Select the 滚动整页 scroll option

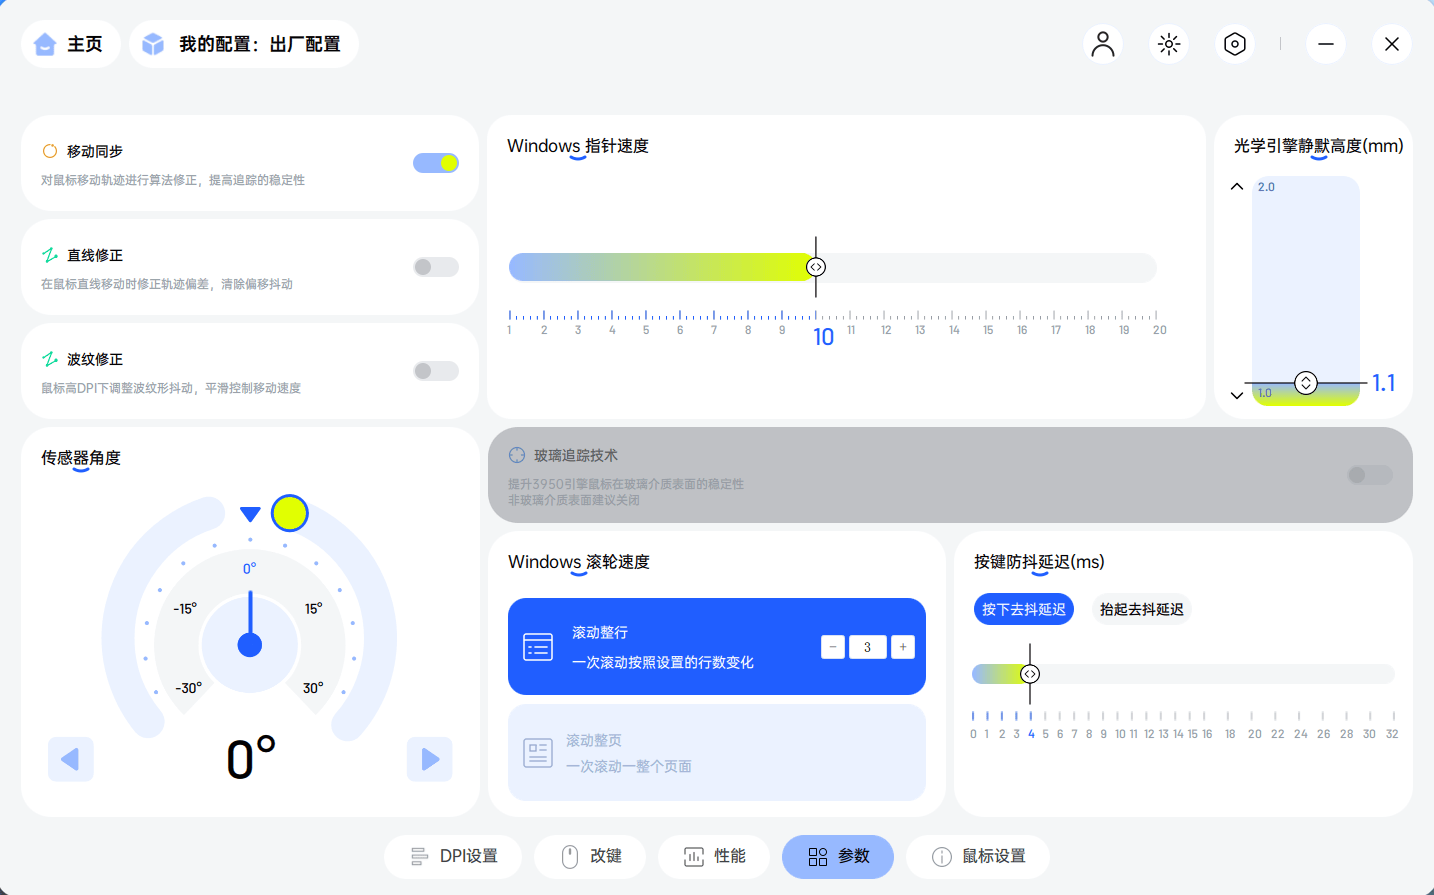click(x=716, y=752)
